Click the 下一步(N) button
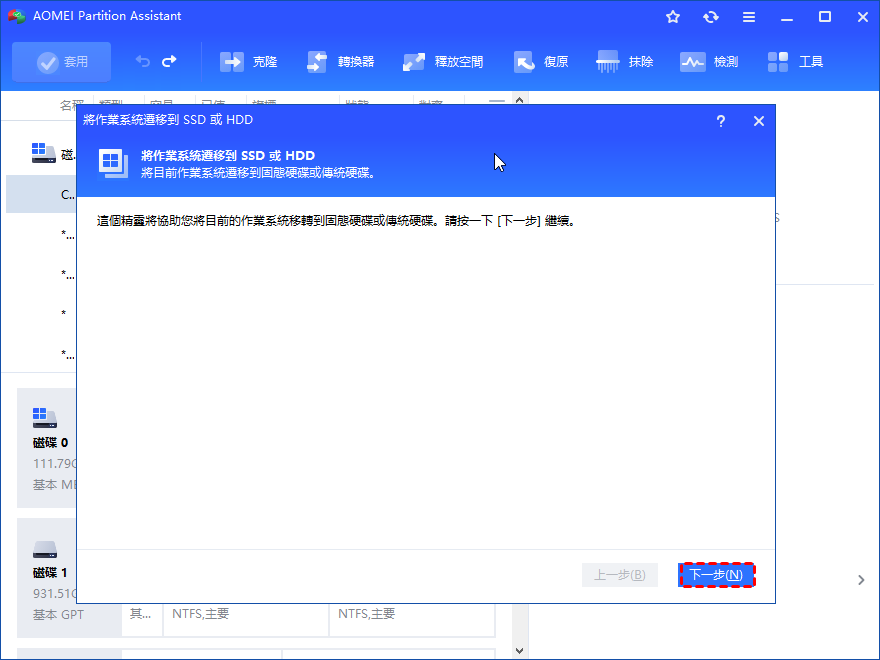This screenshot has height=660, width=880. [x=716, y=575]
